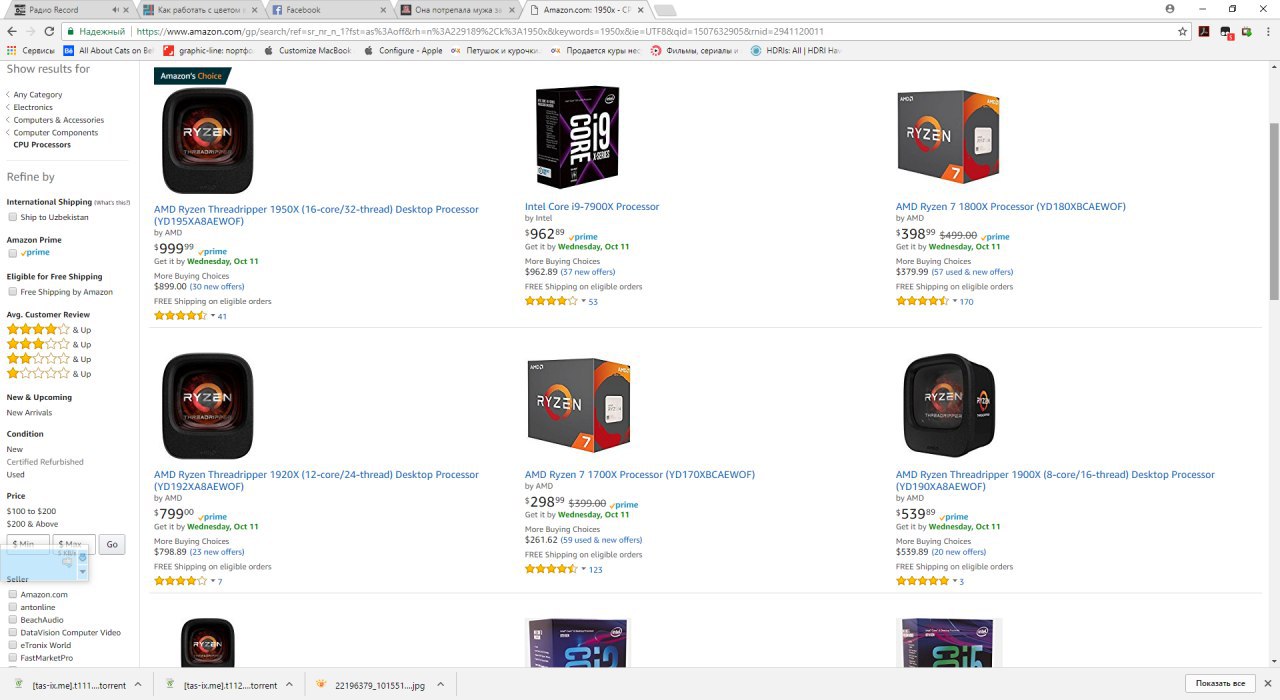This screenshot has height=700, width=1280.
Task: Click the Threadripper 1950X product image
Action: [207, 140]
